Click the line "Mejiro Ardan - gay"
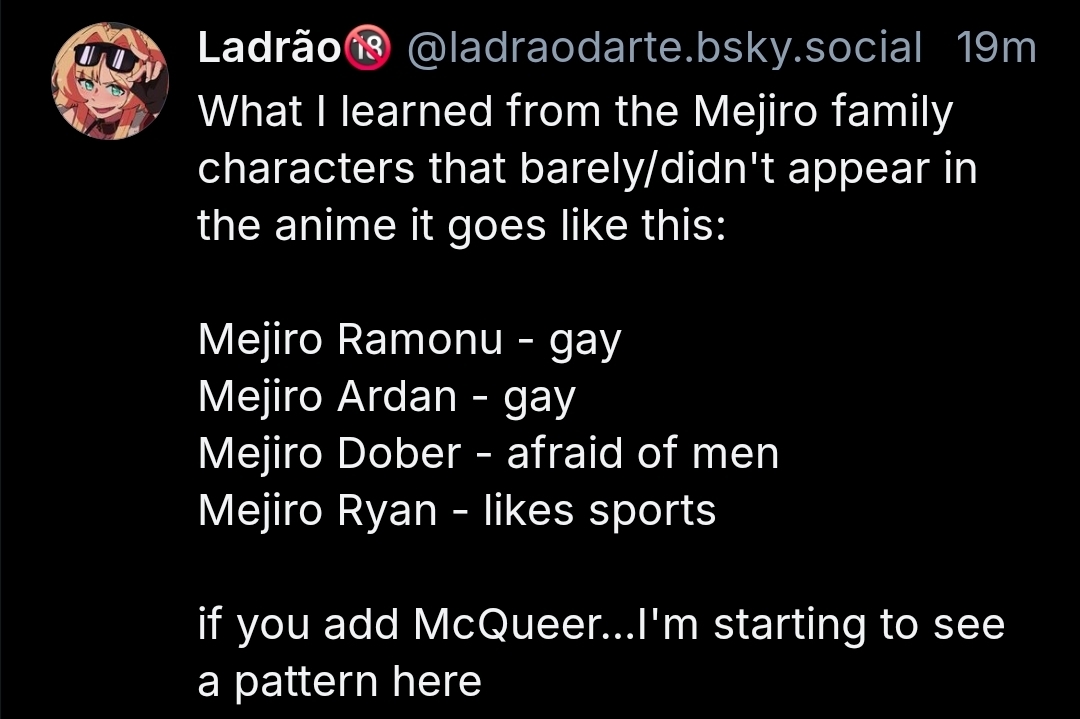Image resolution: width=1080 pixels, height=719 pixels. tap(386, 397)
